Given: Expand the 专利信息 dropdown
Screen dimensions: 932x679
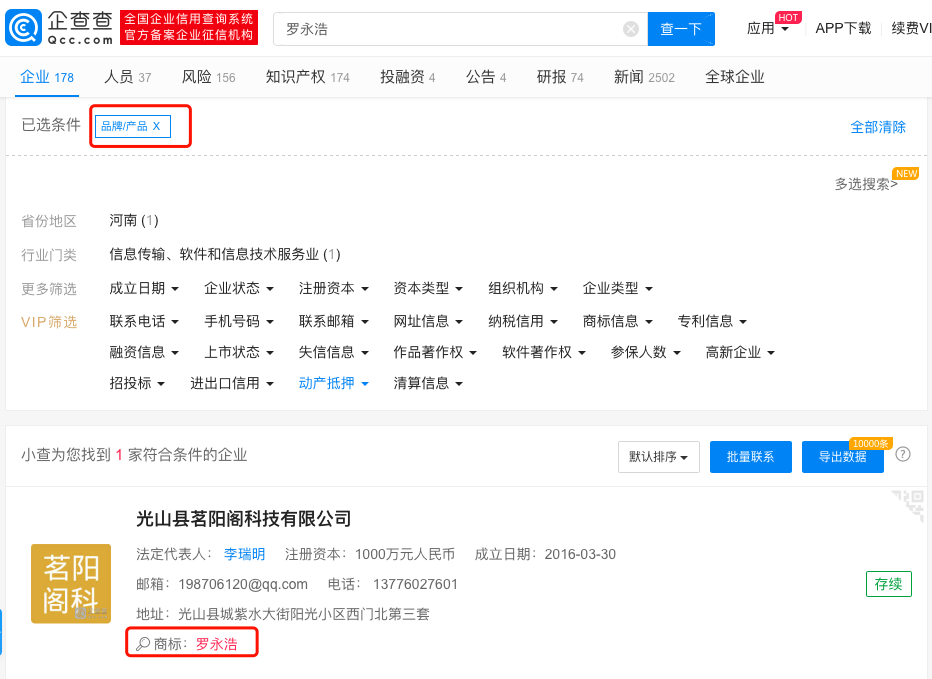Looking at the screenshot, I should click(x=712, y=321).
